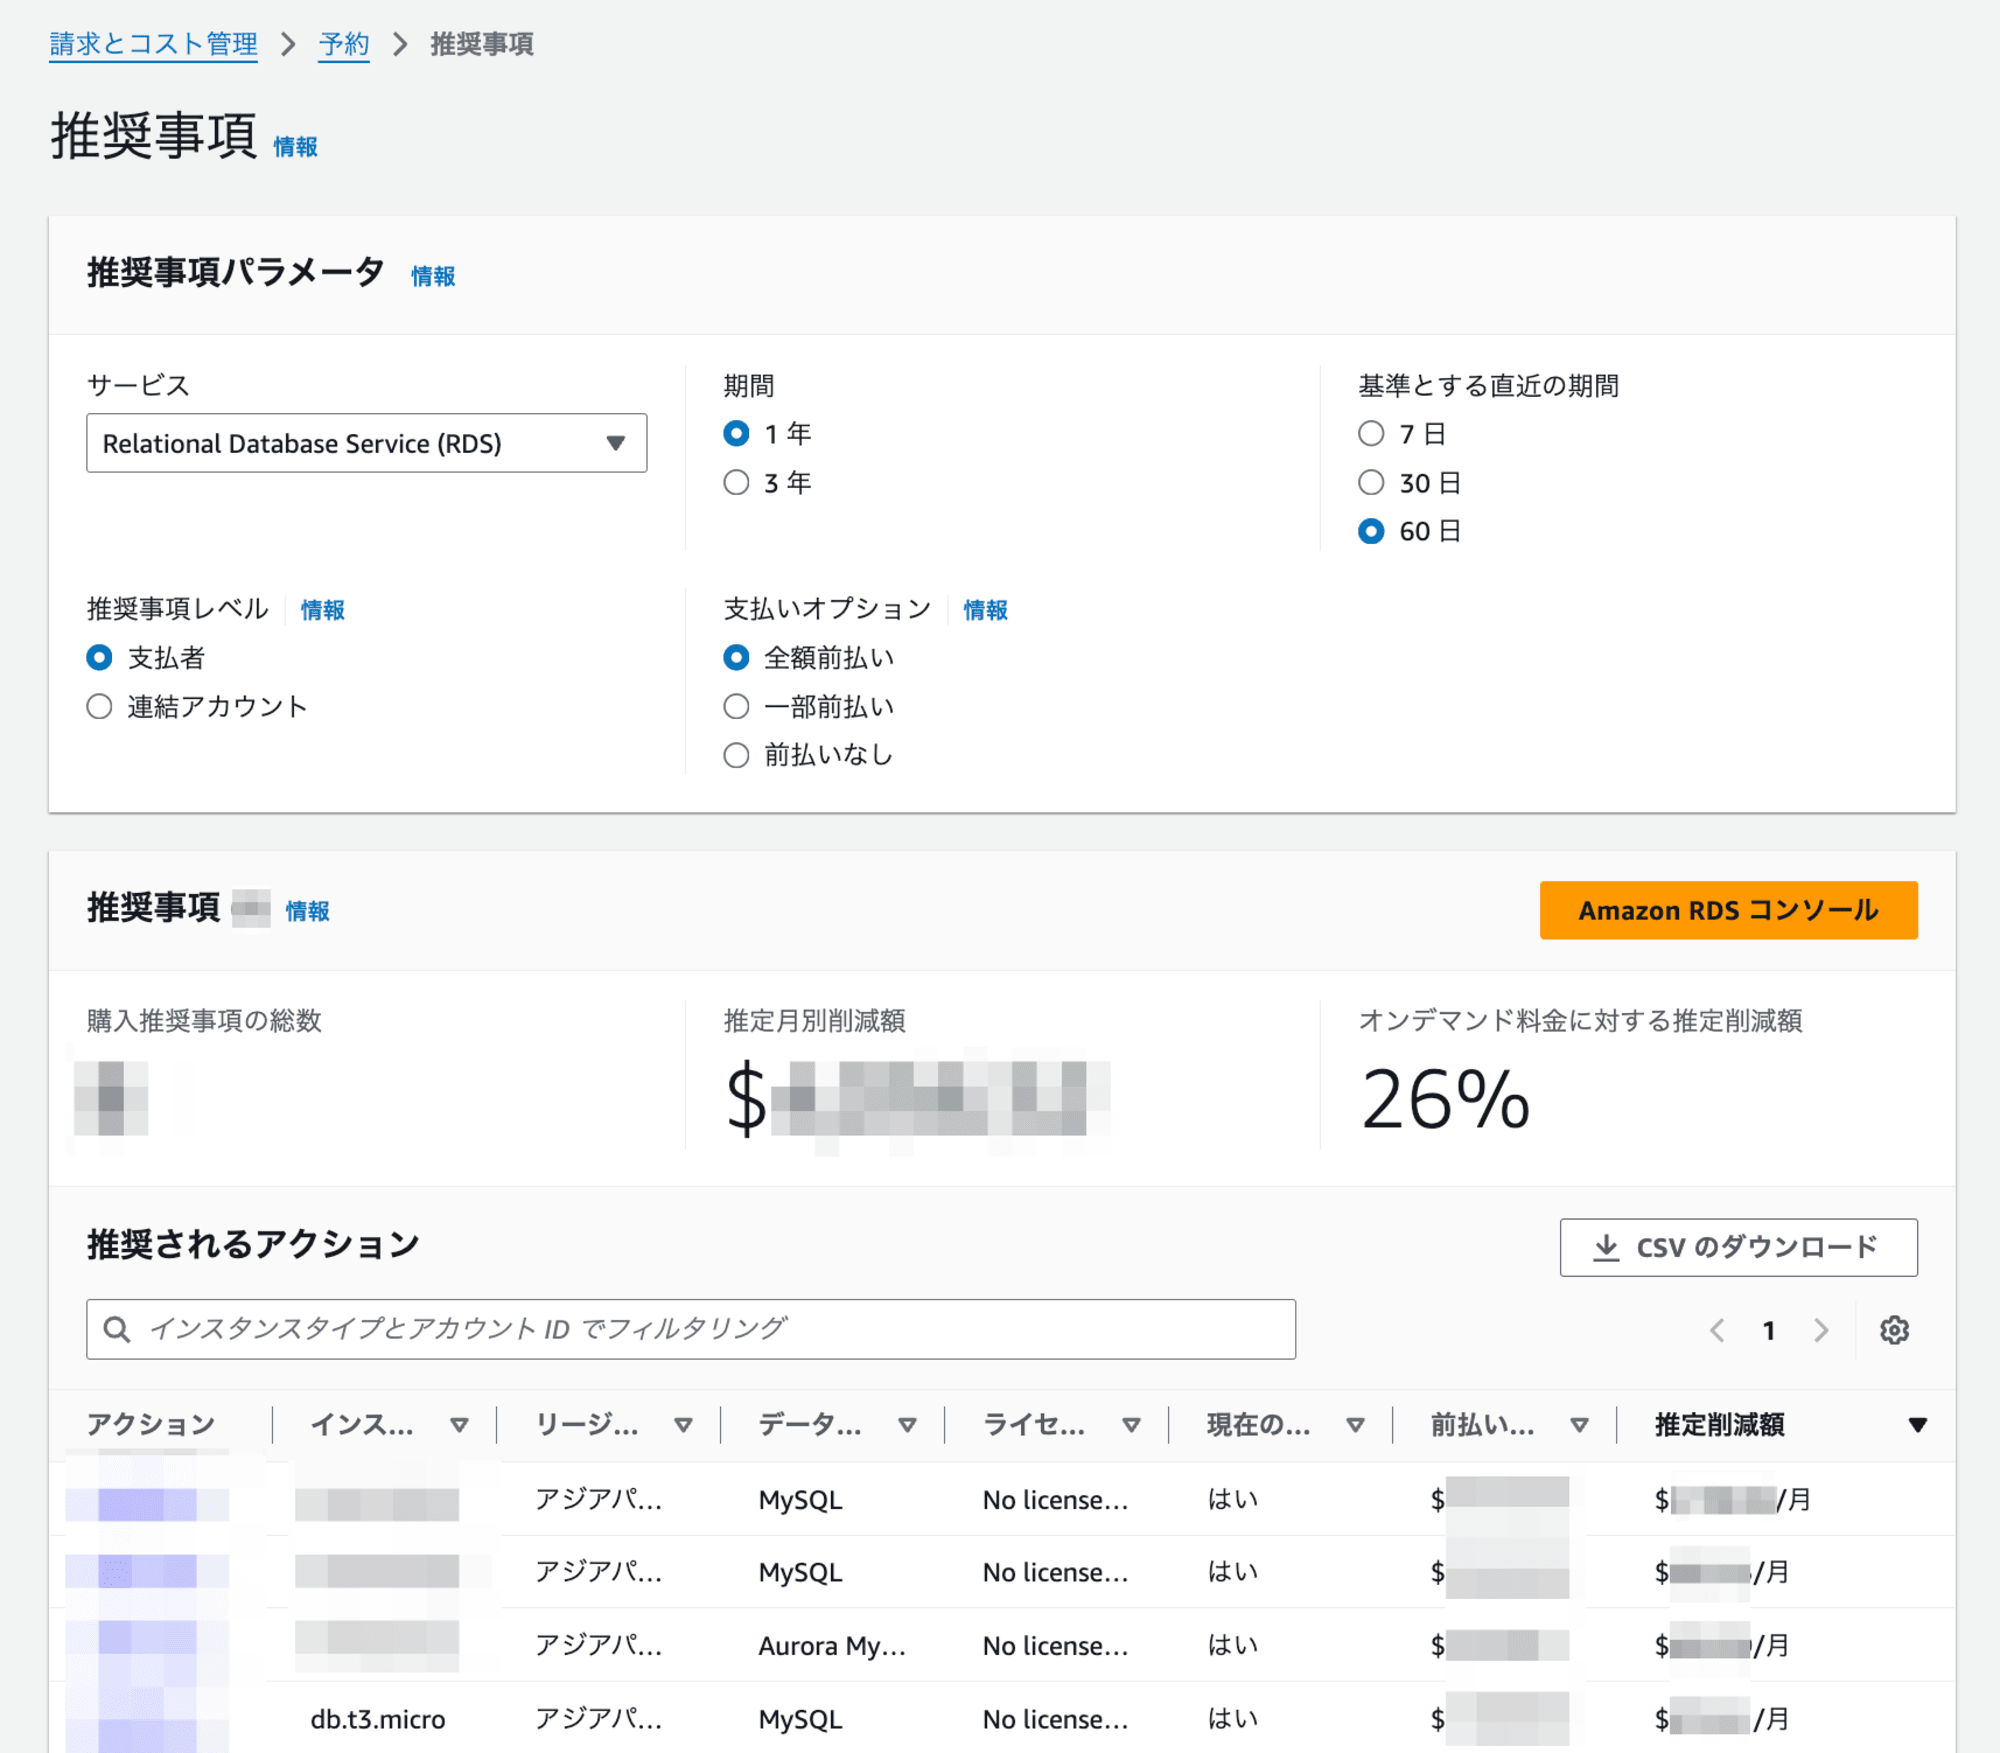Viewport: 2000px width, 1753px height.
Task: Click 26% estimated savings value
Action: (x=1445, y=1099)
